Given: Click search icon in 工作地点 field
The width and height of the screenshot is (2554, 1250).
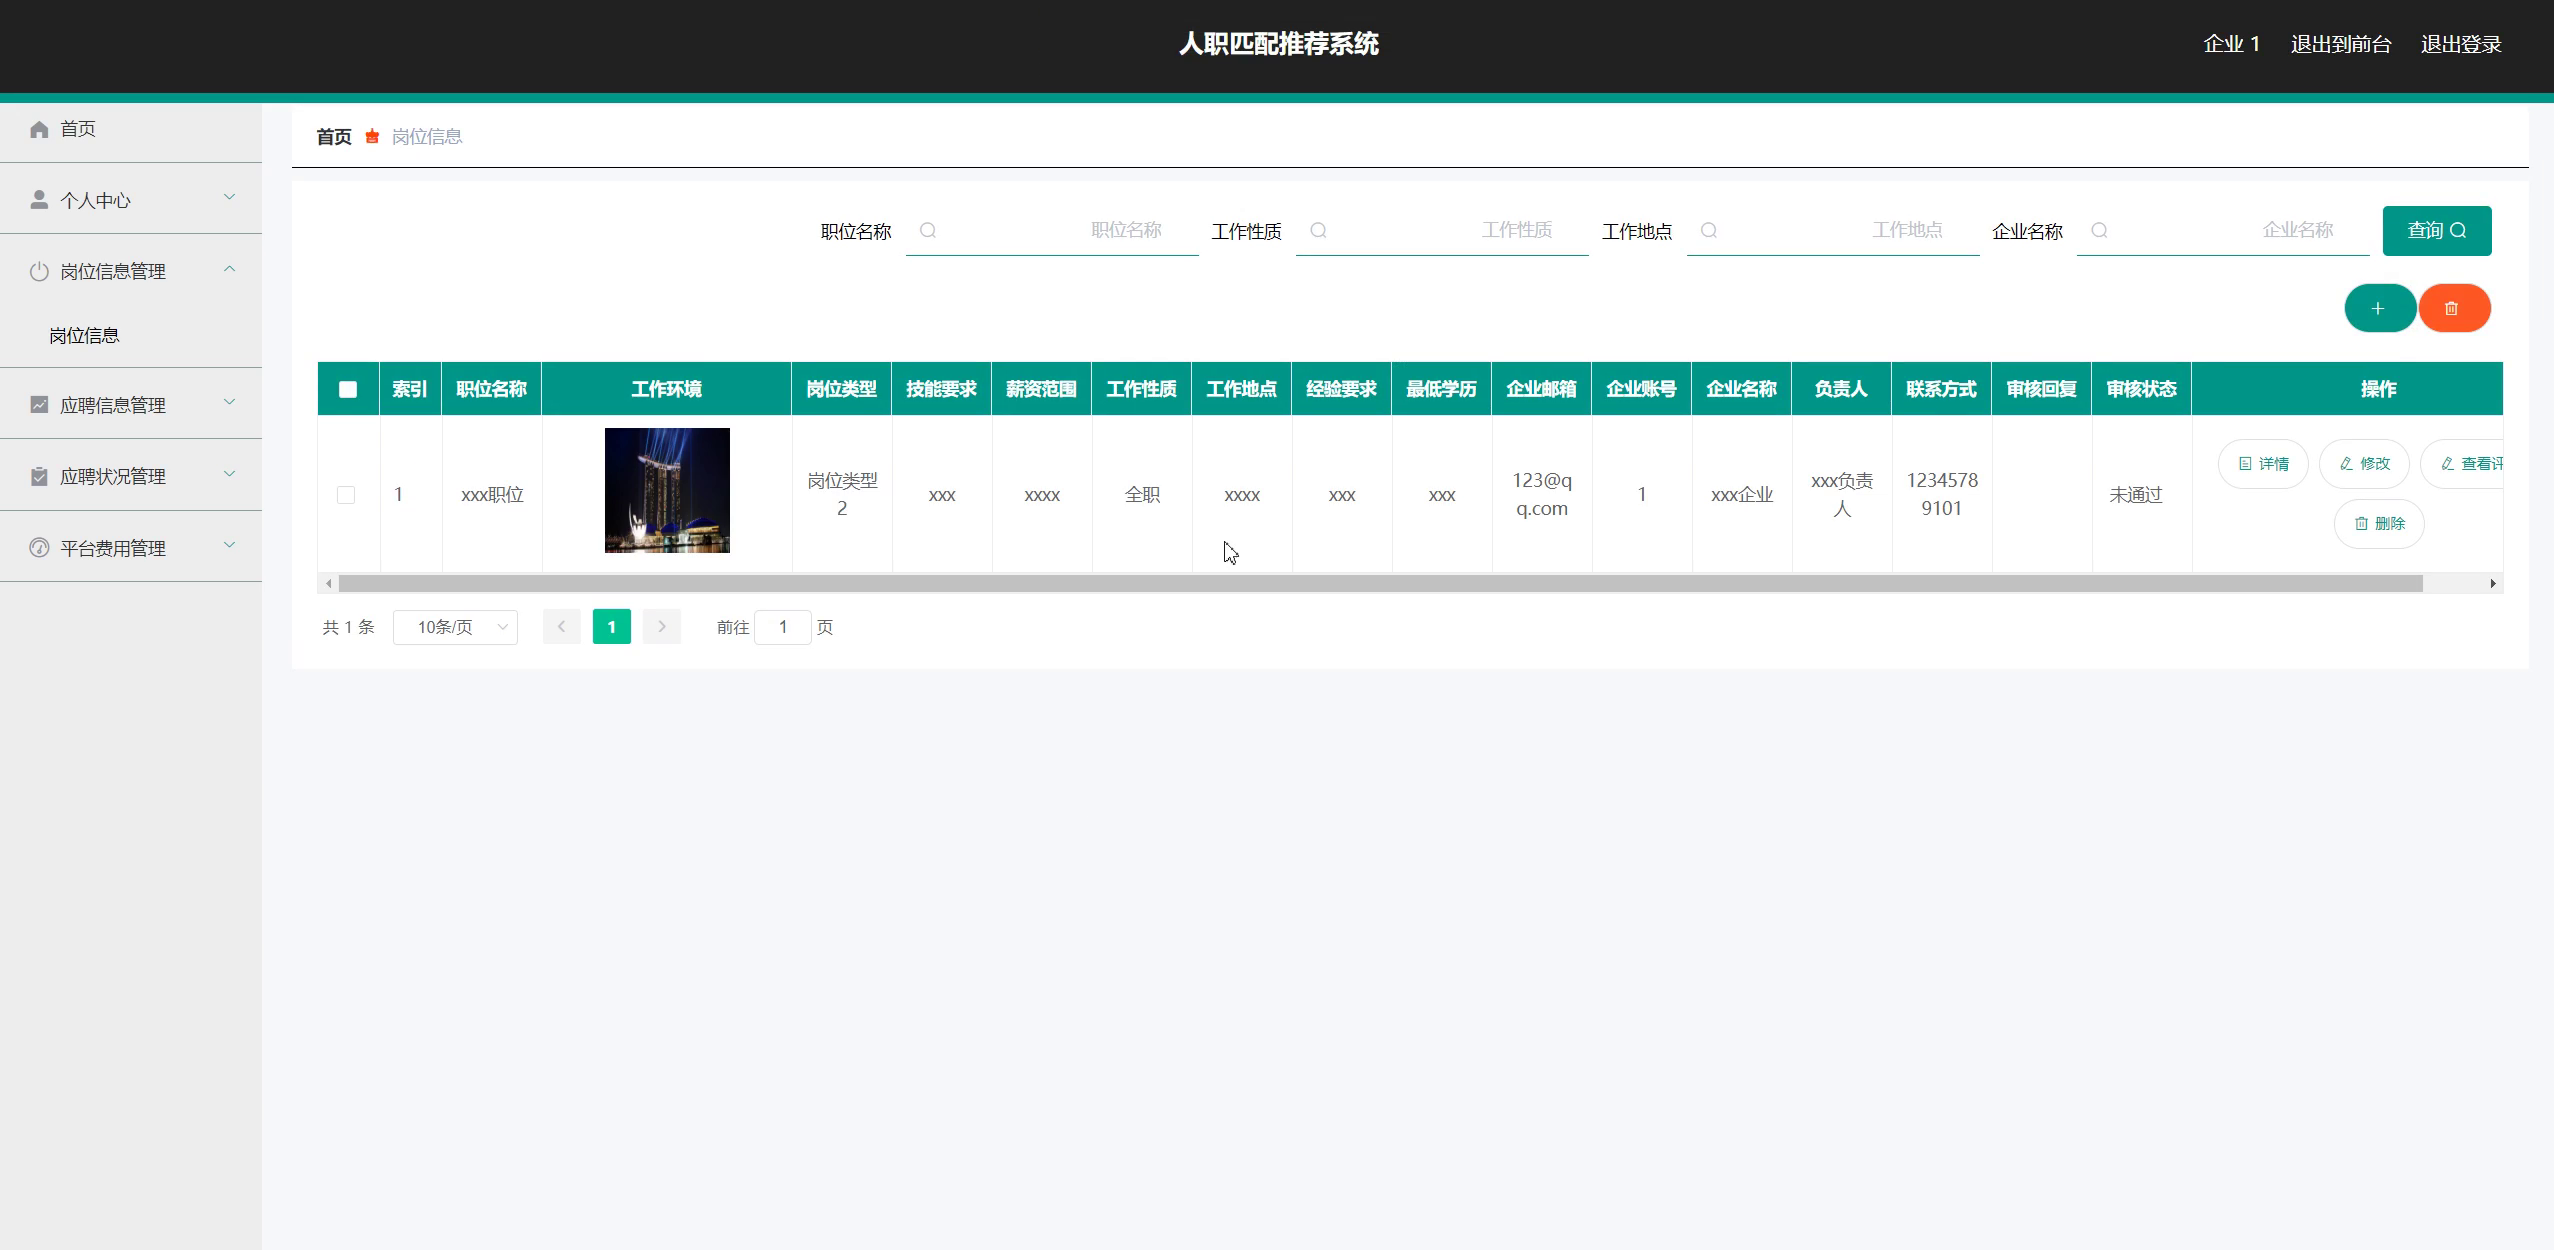Looking at the screenshot, I should click(x=1709, y=230).
